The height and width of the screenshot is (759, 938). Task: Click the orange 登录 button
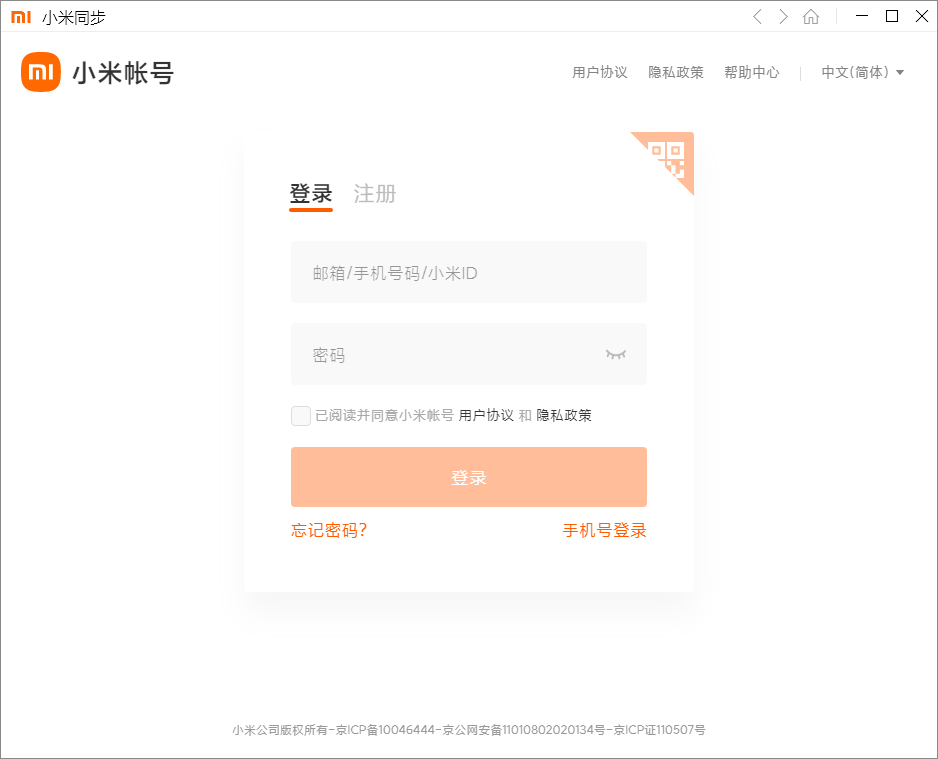[x=469, y=477]
